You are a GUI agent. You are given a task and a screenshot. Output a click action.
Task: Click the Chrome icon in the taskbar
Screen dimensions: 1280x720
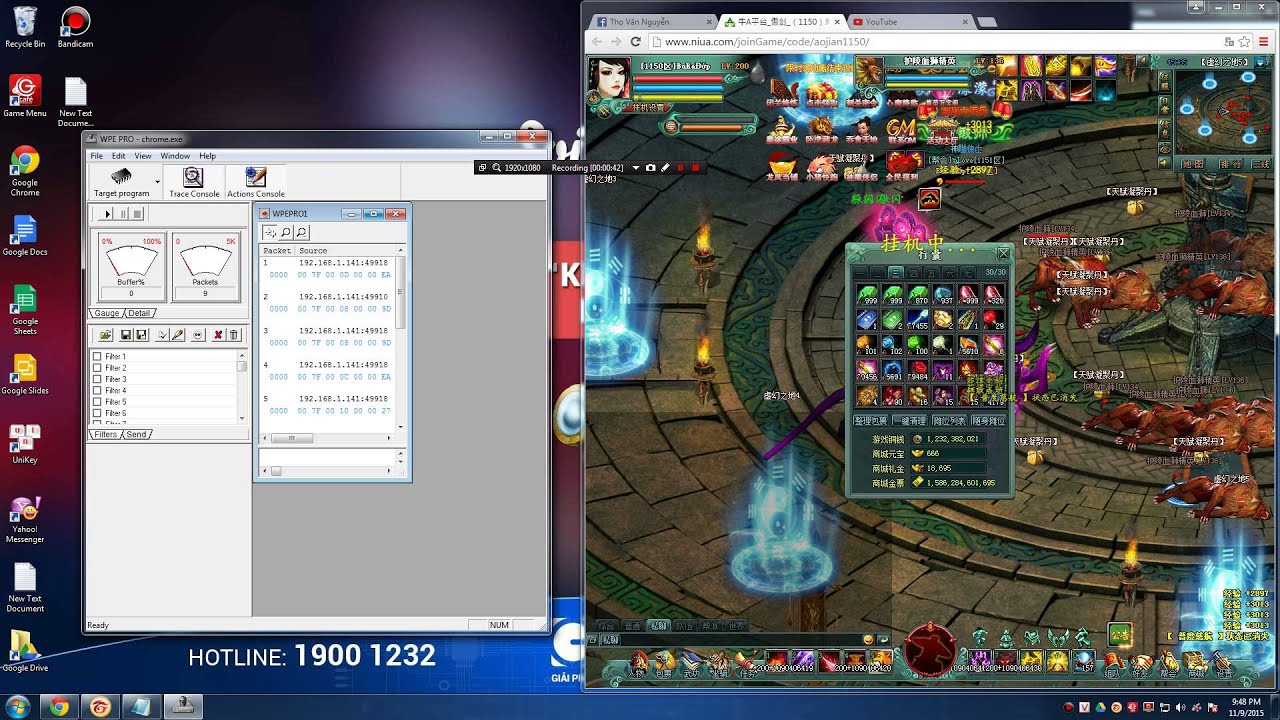(58, 707)
